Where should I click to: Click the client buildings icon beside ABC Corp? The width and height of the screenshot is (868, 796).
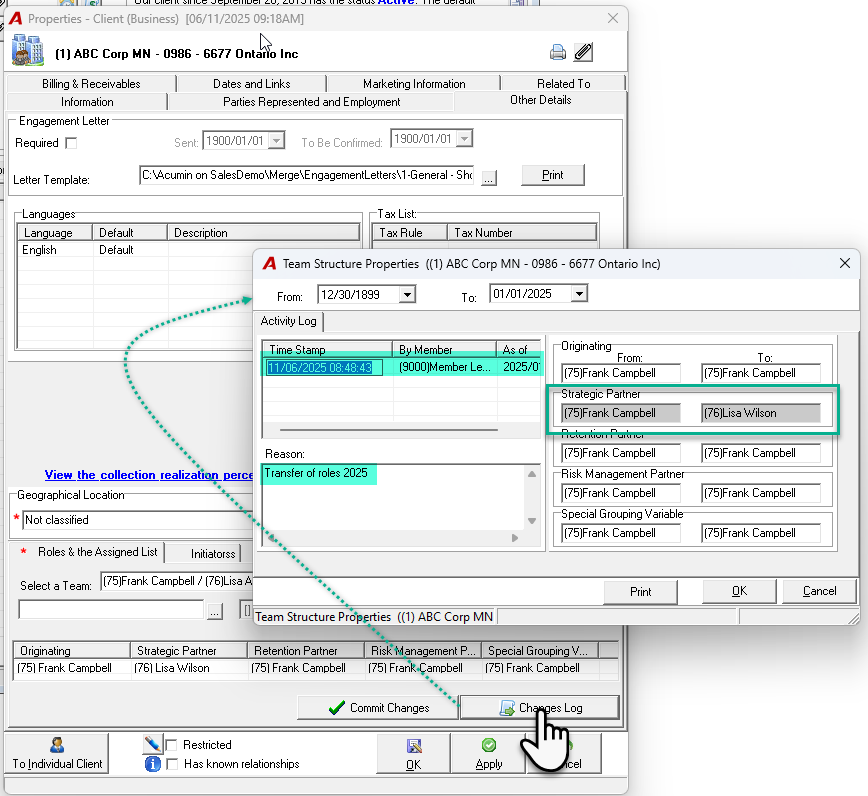28,50
